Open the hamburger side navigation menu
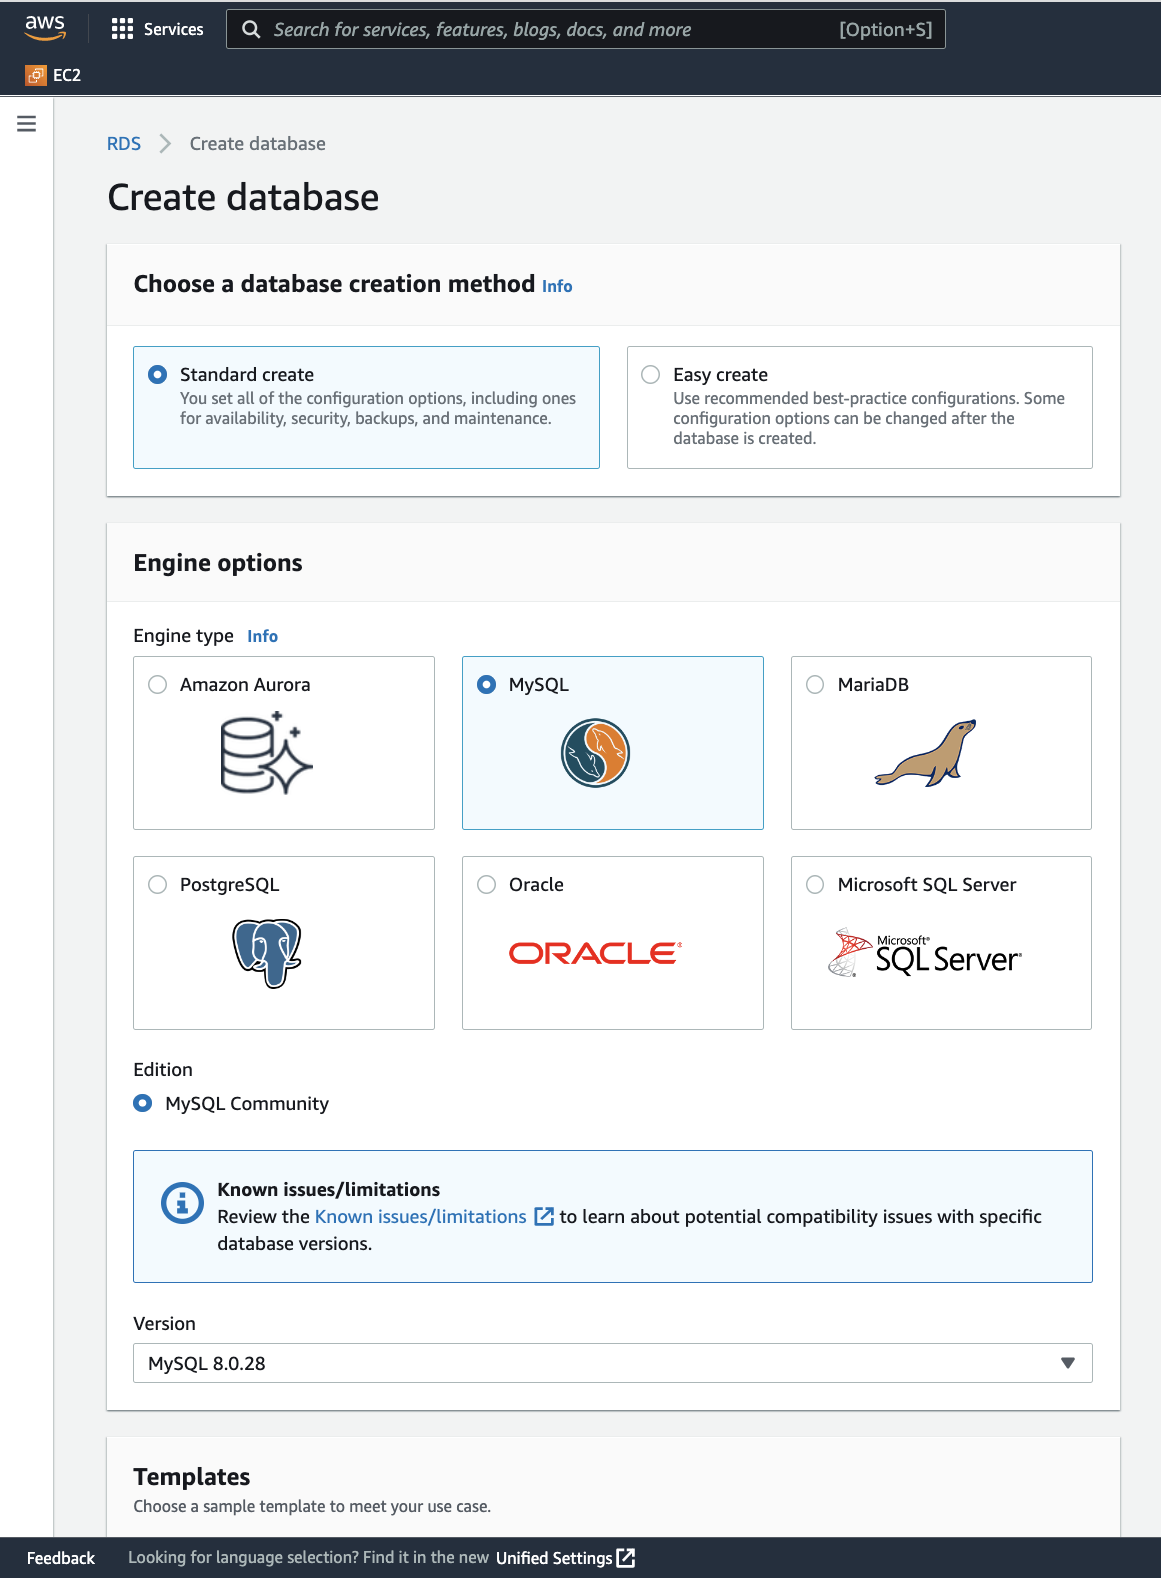Viewport: 1161px width, 1578px height. point(27,124)
